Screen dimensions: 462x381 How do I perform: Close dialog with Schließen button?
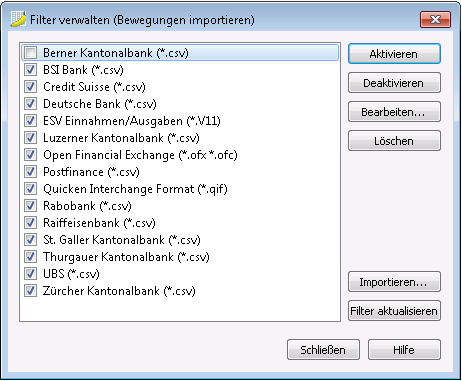click(323, 350)
